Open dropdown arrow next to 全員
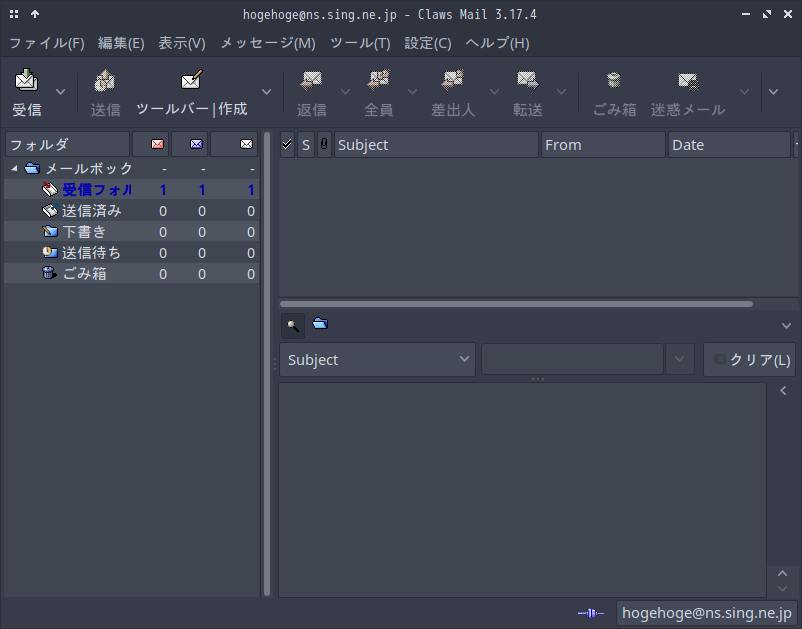 pyautogui.click(x=412, y=92)
